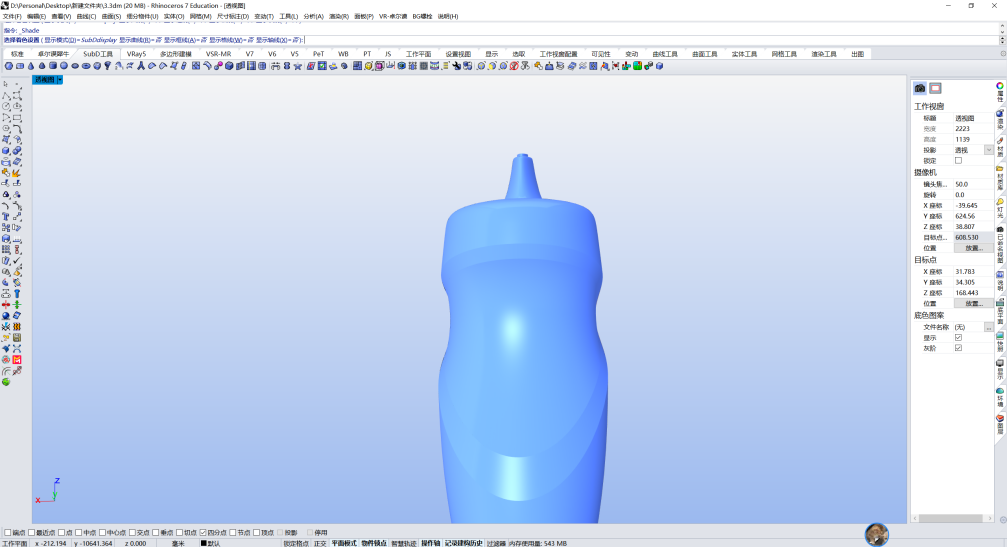
Task: Click the camera X 座标 -39.645 field
Action: pos(973,205)
